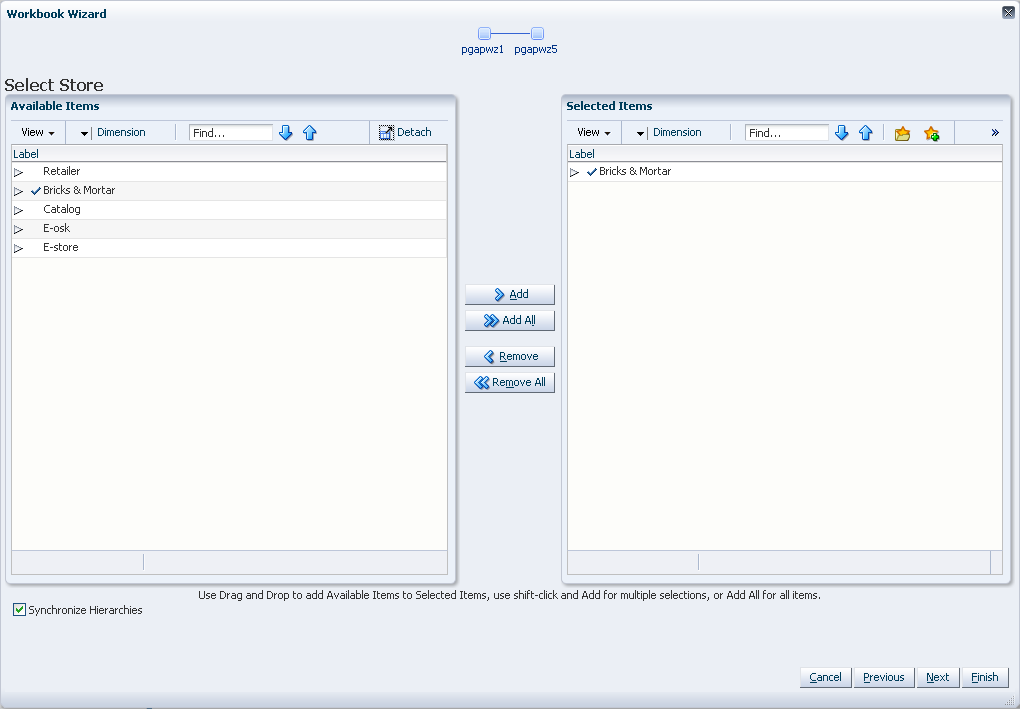Open View menu in Selected Items
1020x709 pixels.
tap(594, 132)
